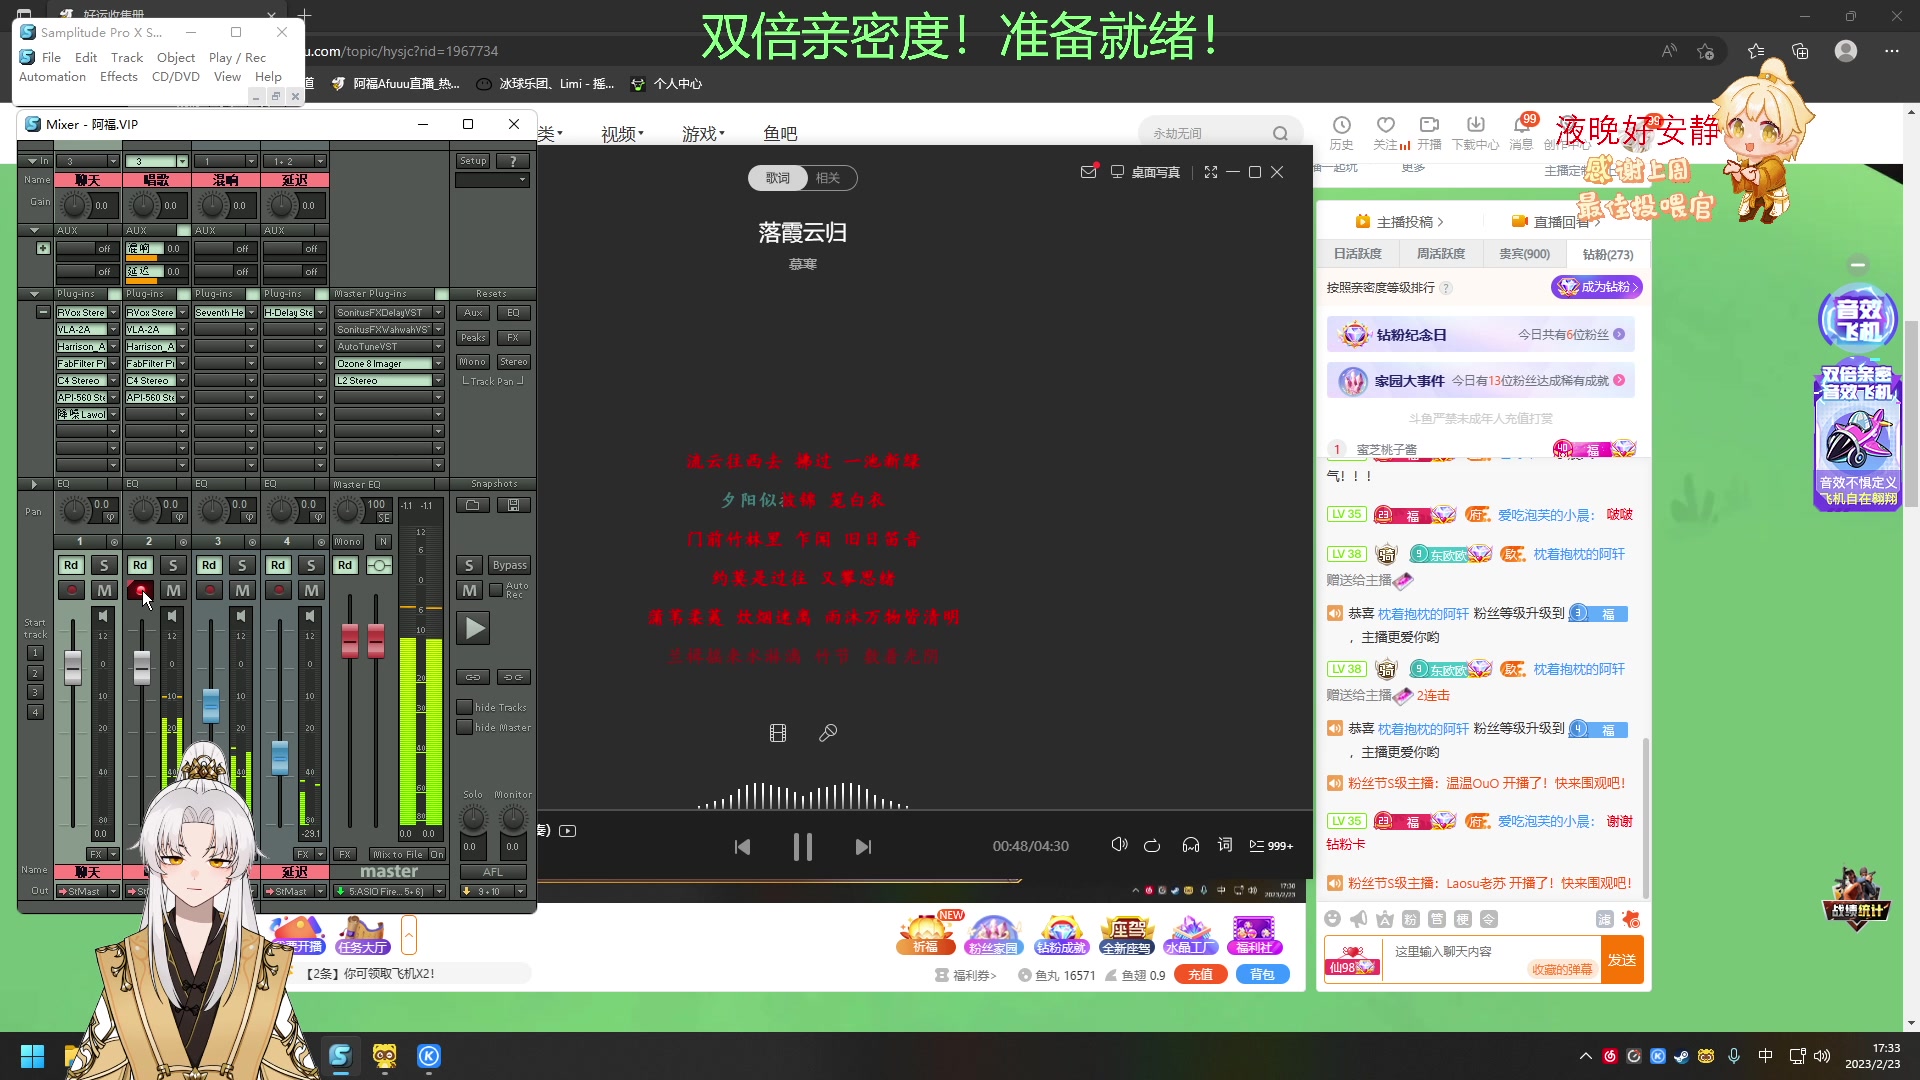Solo mixer track 1 聊天

pyautogui.click(x=104, y=565)
